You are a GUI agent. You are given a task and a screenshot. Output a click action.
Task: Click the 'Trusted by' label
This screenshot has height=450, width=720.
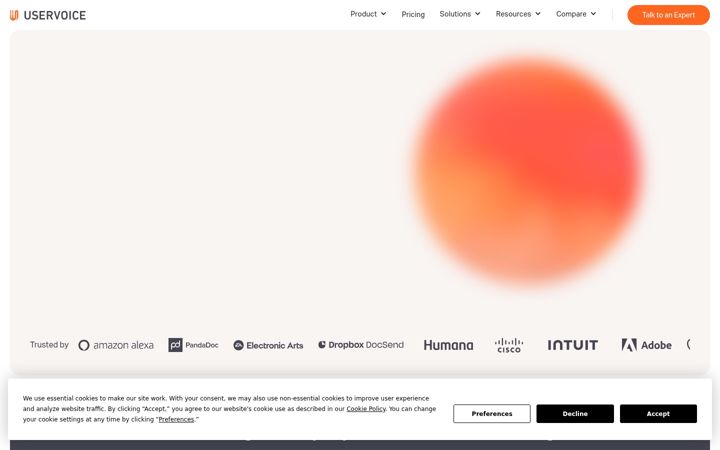[x=49, y=344]
